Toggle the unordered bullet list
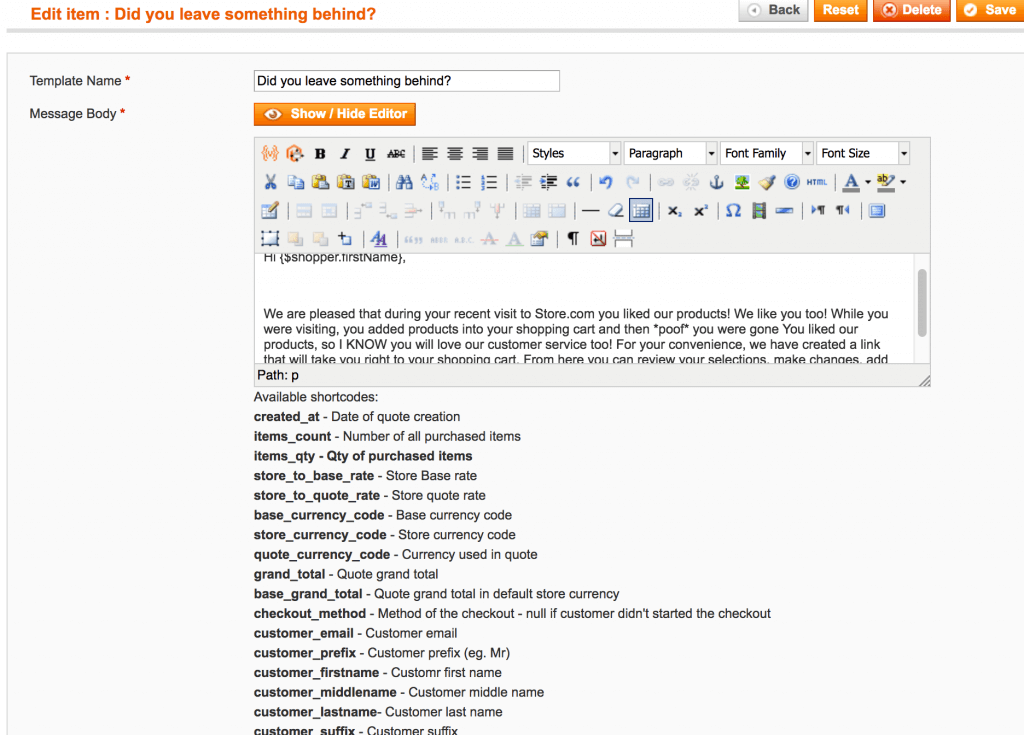This screenshot has width=1024, height=735. 464,182
